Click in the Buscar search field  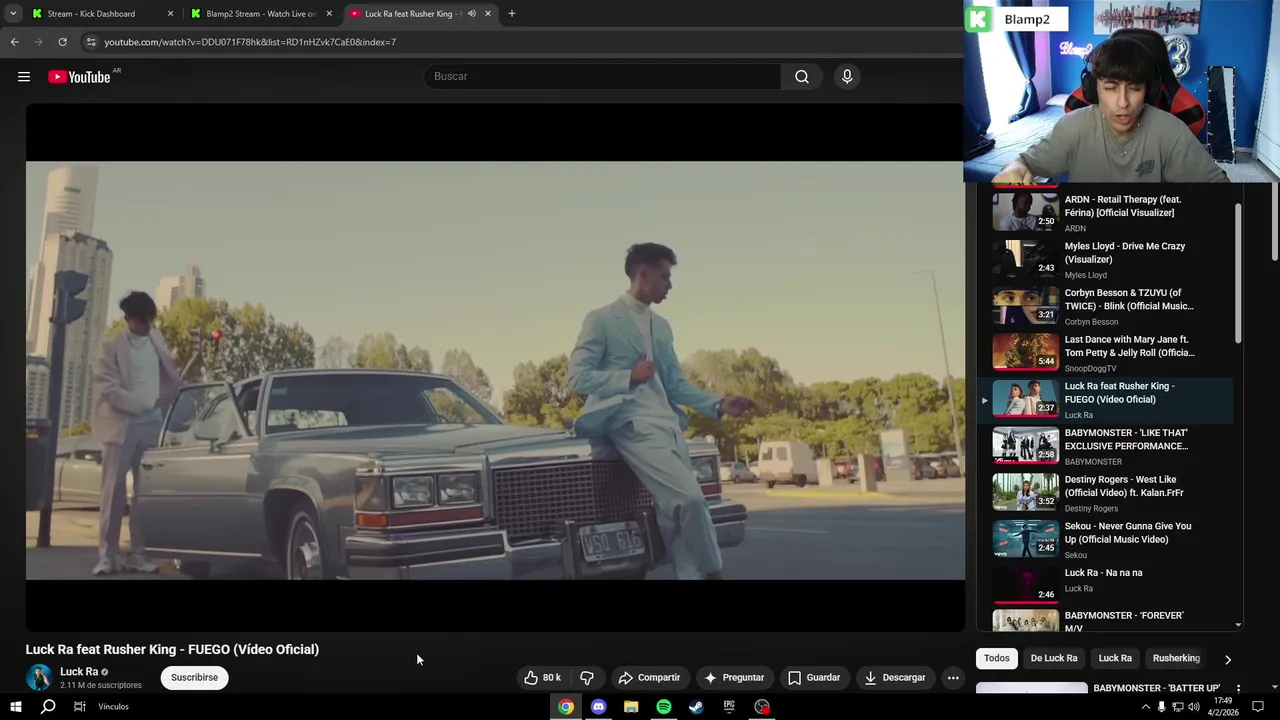point(602,77)
